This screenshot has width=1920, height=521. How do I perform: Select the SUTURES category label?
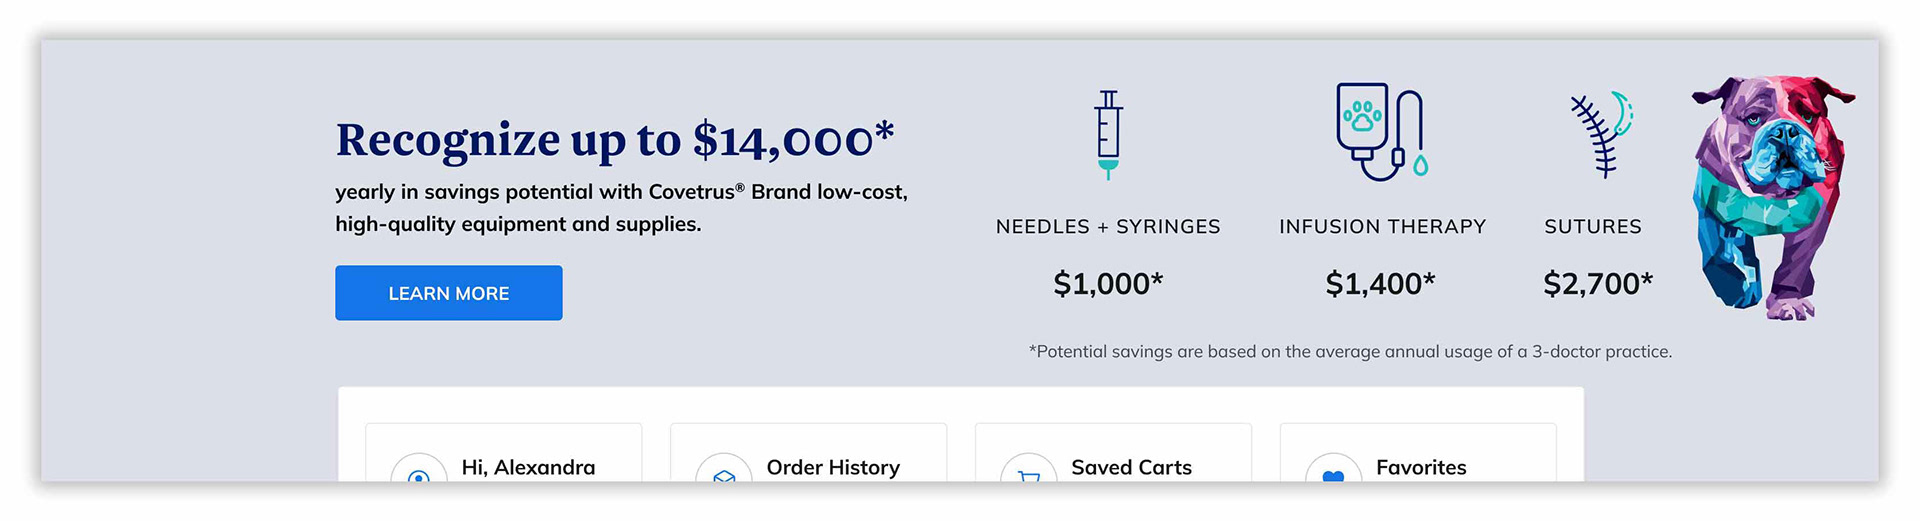(x=1593, y=227)
